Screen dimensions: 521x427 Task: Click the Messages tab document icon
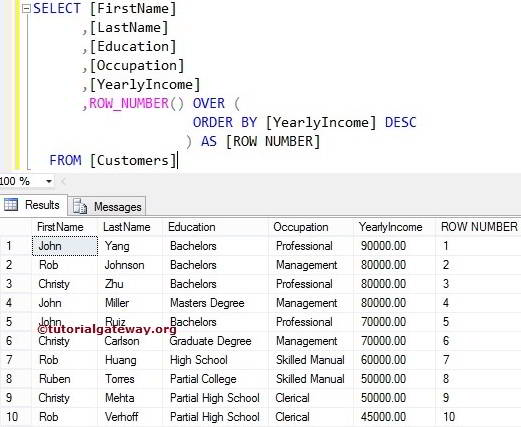(x=80, y=206)
